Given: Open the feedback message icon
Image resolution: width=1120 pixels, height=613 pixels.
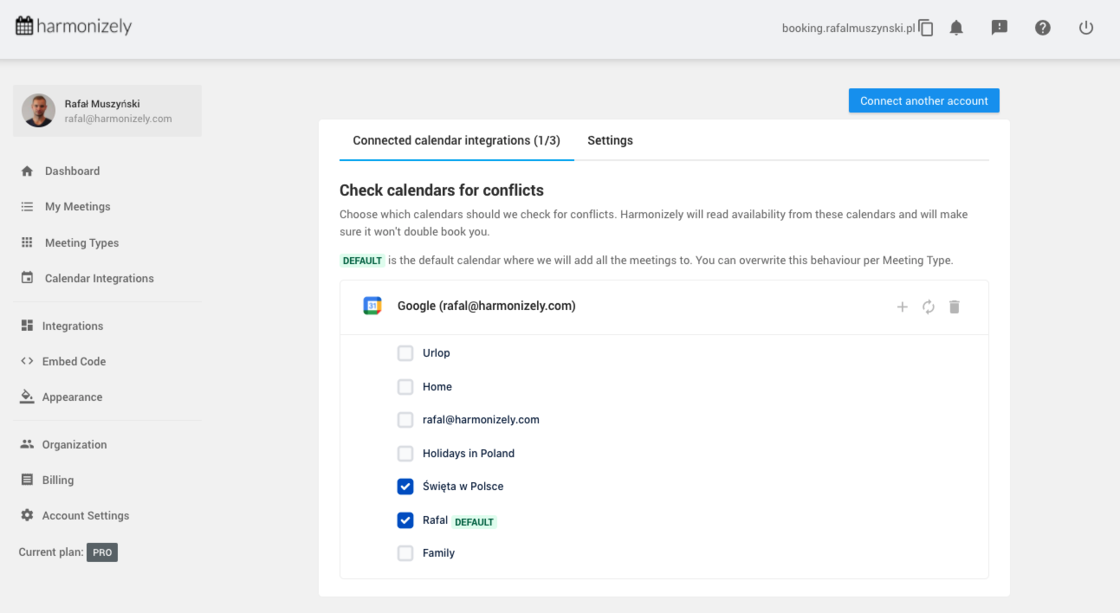Looking at the screenshot, I should click(999, 28).
